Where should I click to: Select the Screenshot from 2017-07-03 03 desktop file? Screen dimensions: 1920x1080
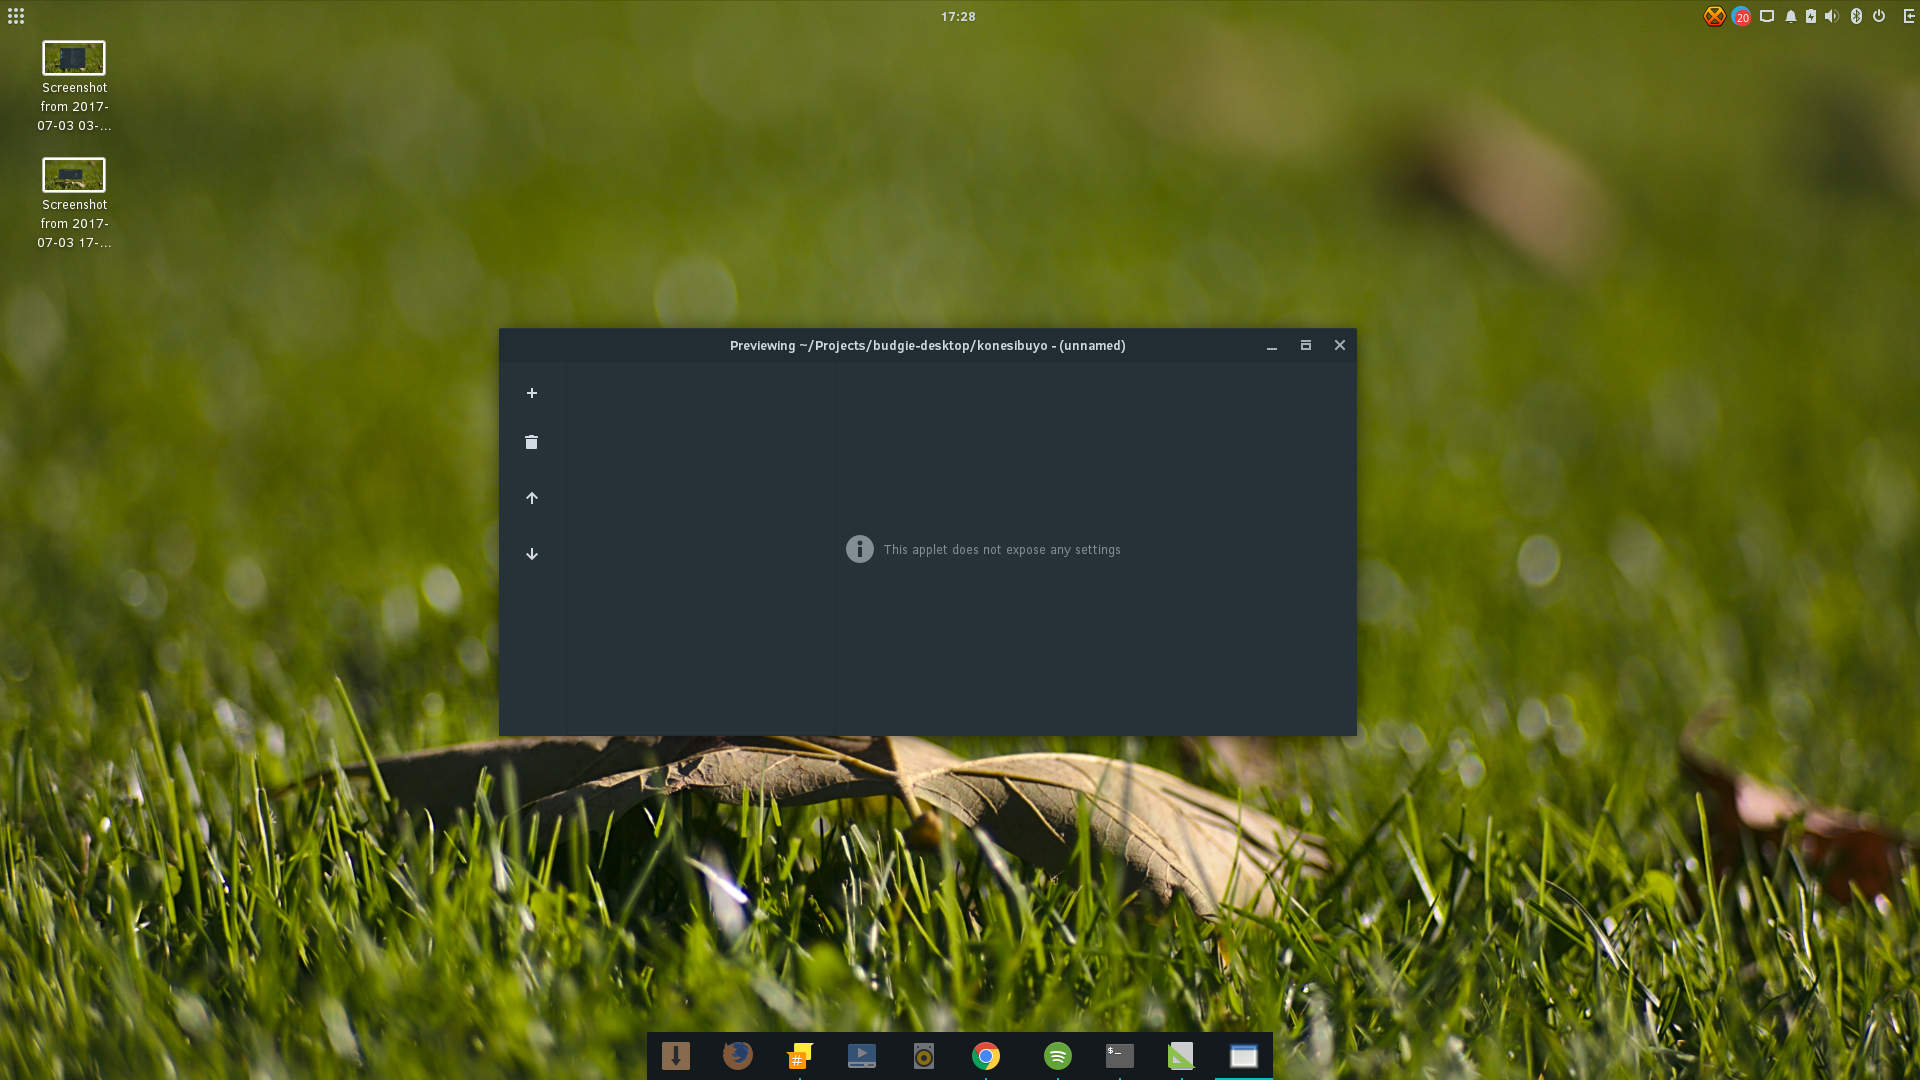point(74,88)
